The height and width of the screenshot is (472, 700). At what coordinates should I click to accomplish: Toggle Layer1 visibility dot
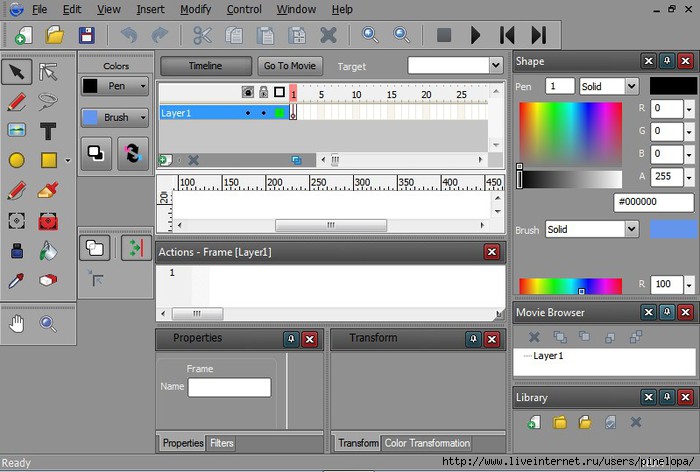pos(247,113)
